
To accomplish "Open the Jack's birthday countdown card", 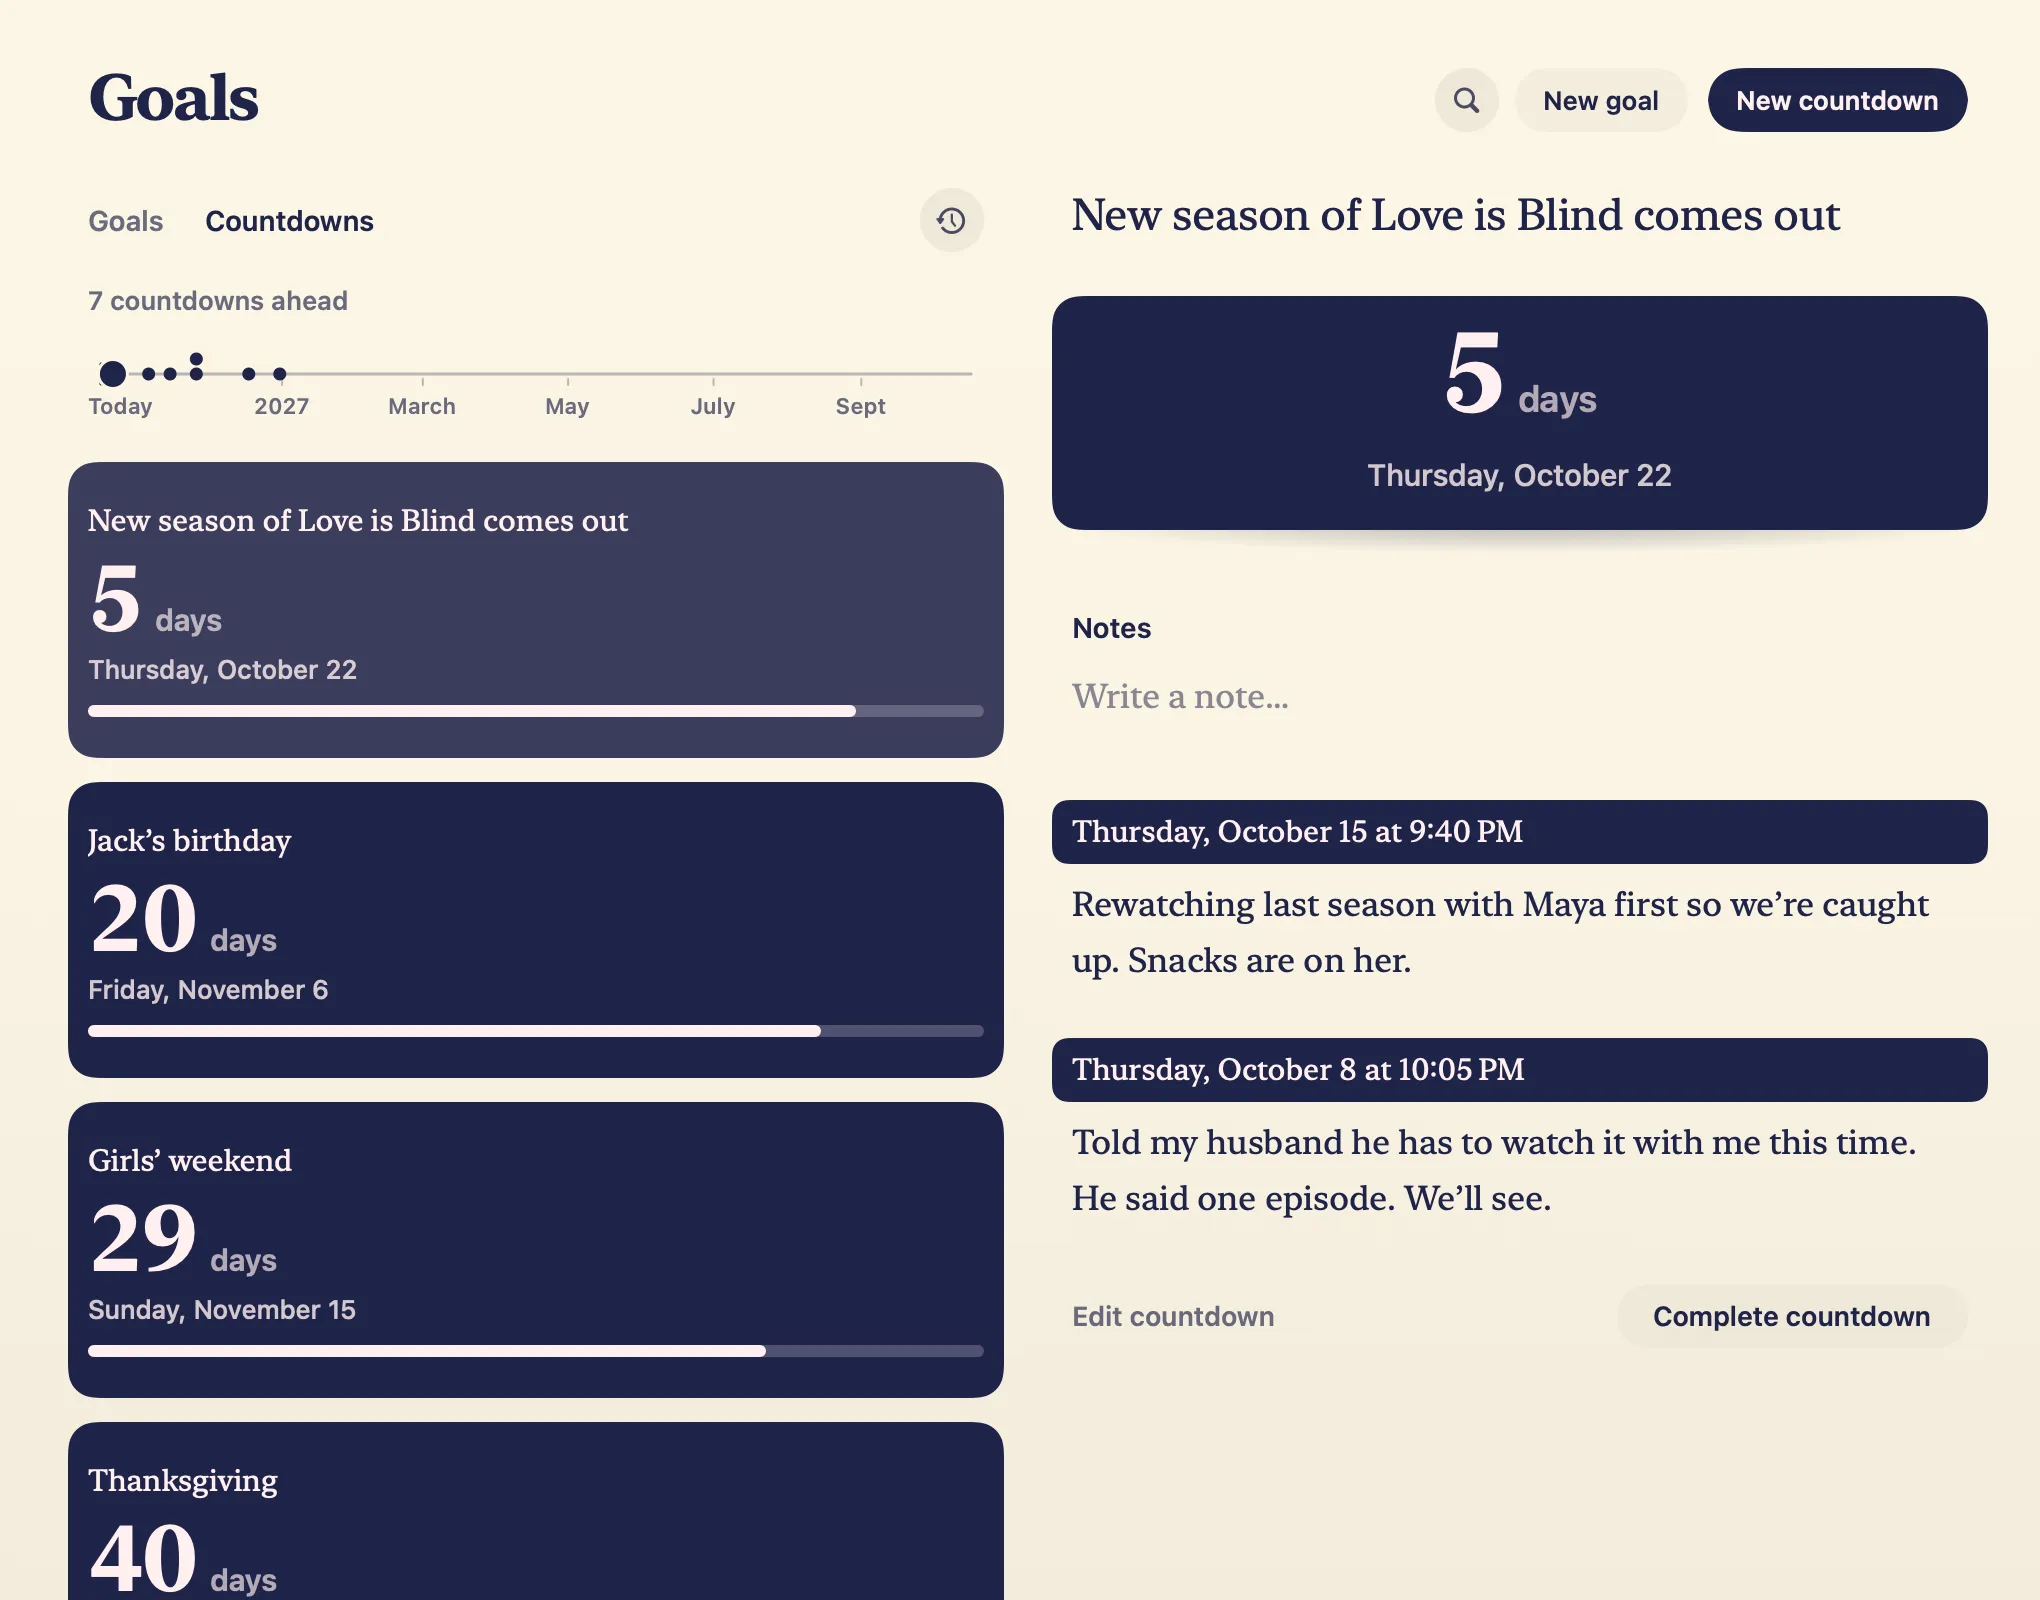I will tap(535, 930).
